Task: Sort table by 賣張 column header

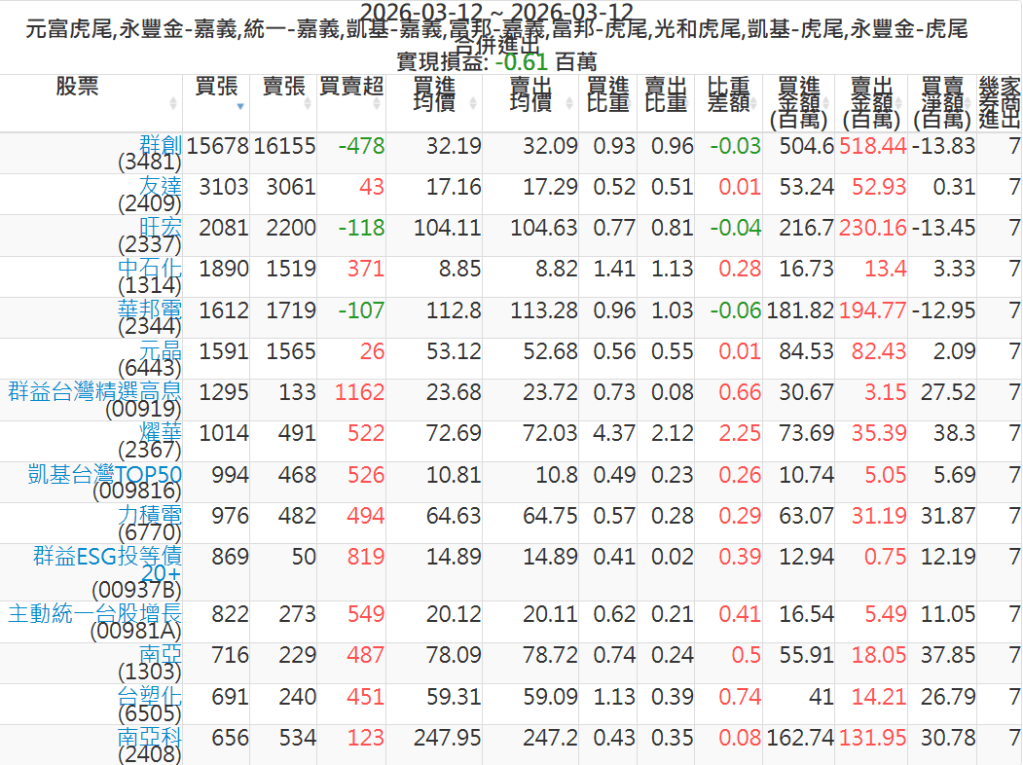Action: tap(283, 87)
